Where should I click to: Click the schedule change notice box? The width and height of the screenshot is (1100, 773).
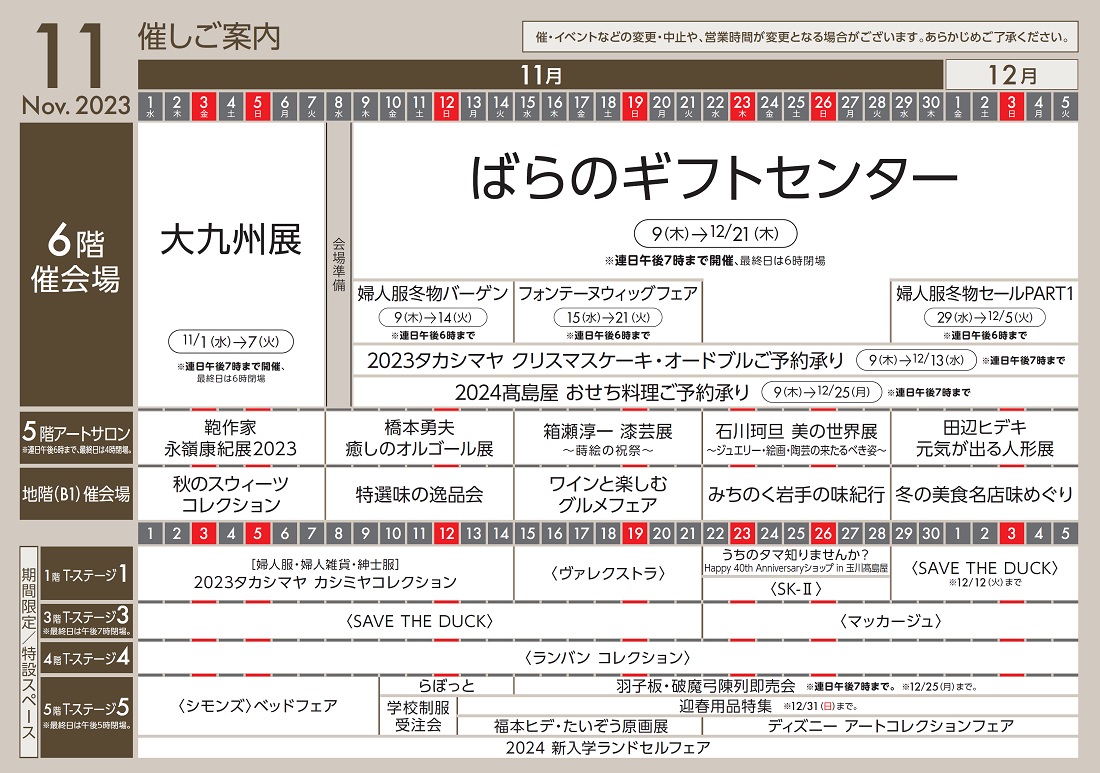[800, 37]
